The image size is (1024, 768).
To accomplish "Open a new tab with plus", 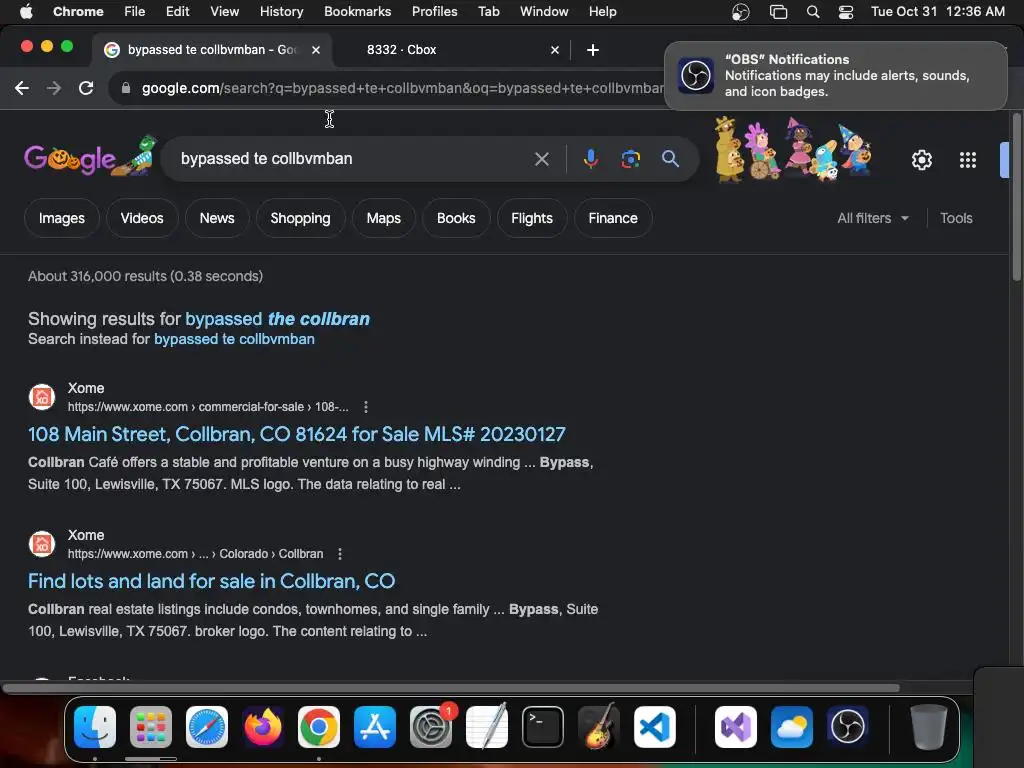I will [x=592, y=50].
